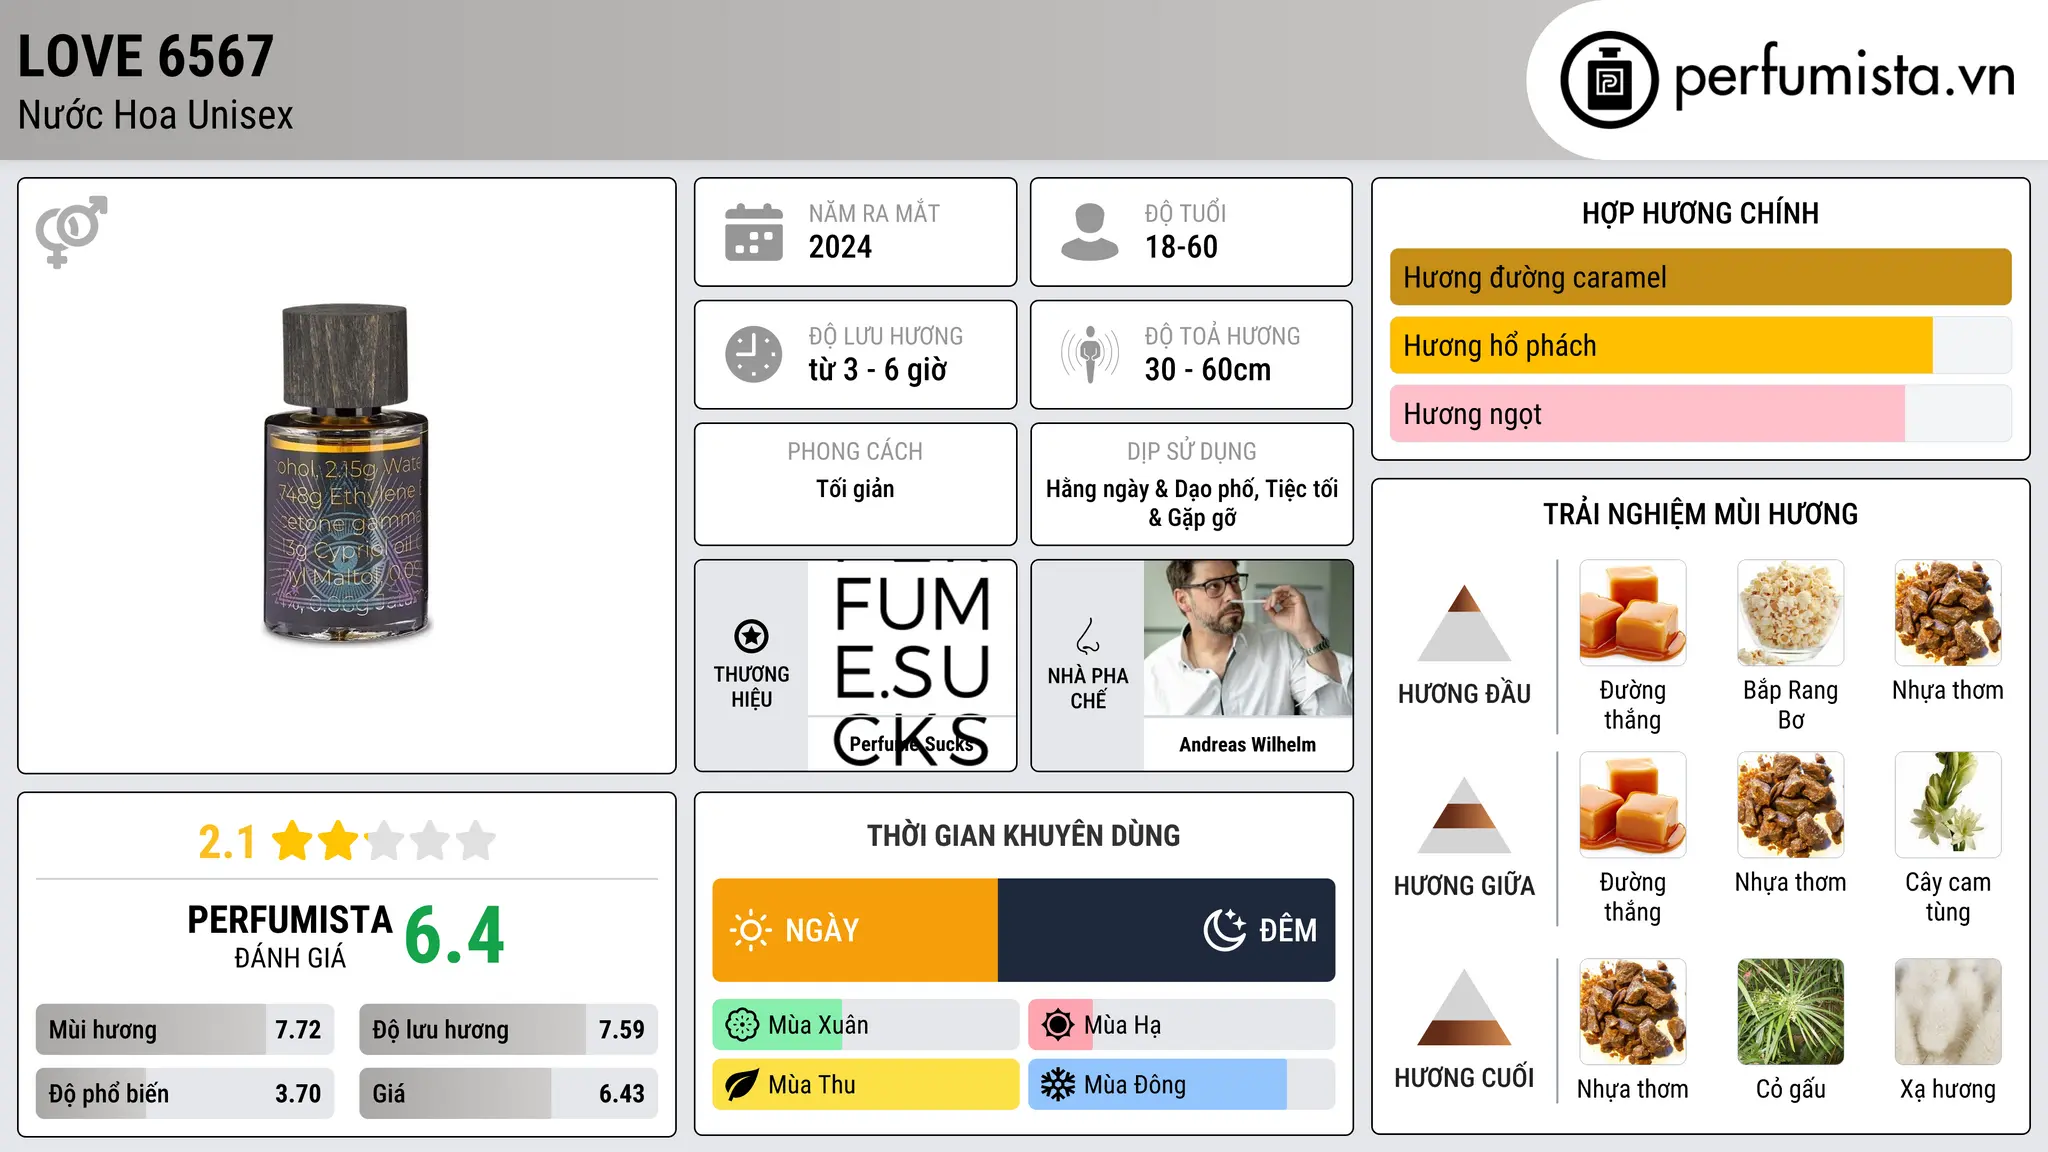2048x1152 pixels.
Task: Click the sun icon next to NGÀY
Action: point(751,930)
